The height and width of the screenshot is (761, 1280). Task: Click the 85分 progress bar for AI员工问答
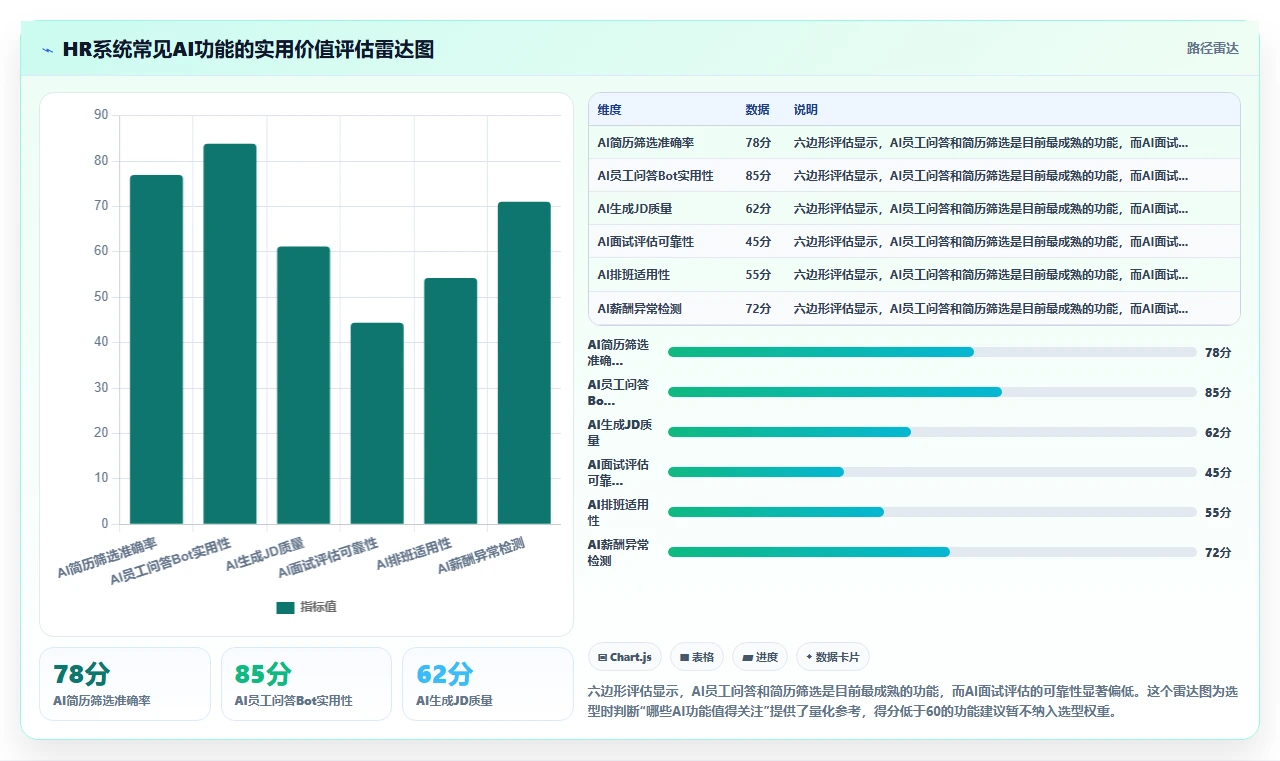coord(932,392)
